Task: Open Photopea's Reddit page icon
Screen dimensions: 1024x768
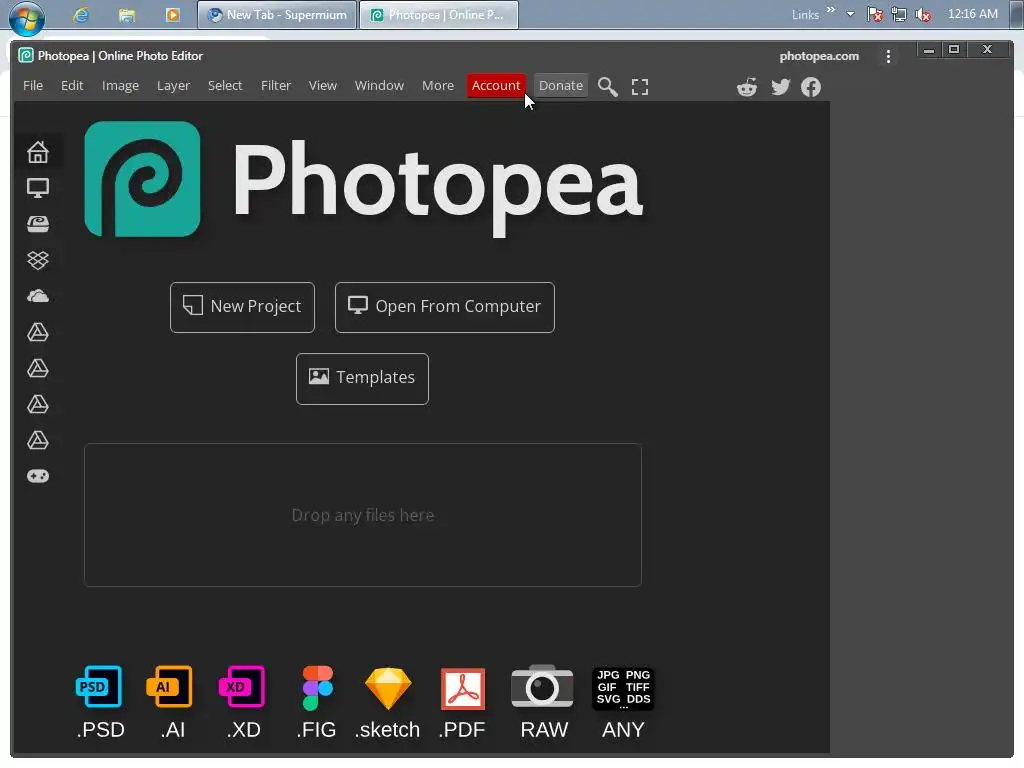Action: (747, 87)
